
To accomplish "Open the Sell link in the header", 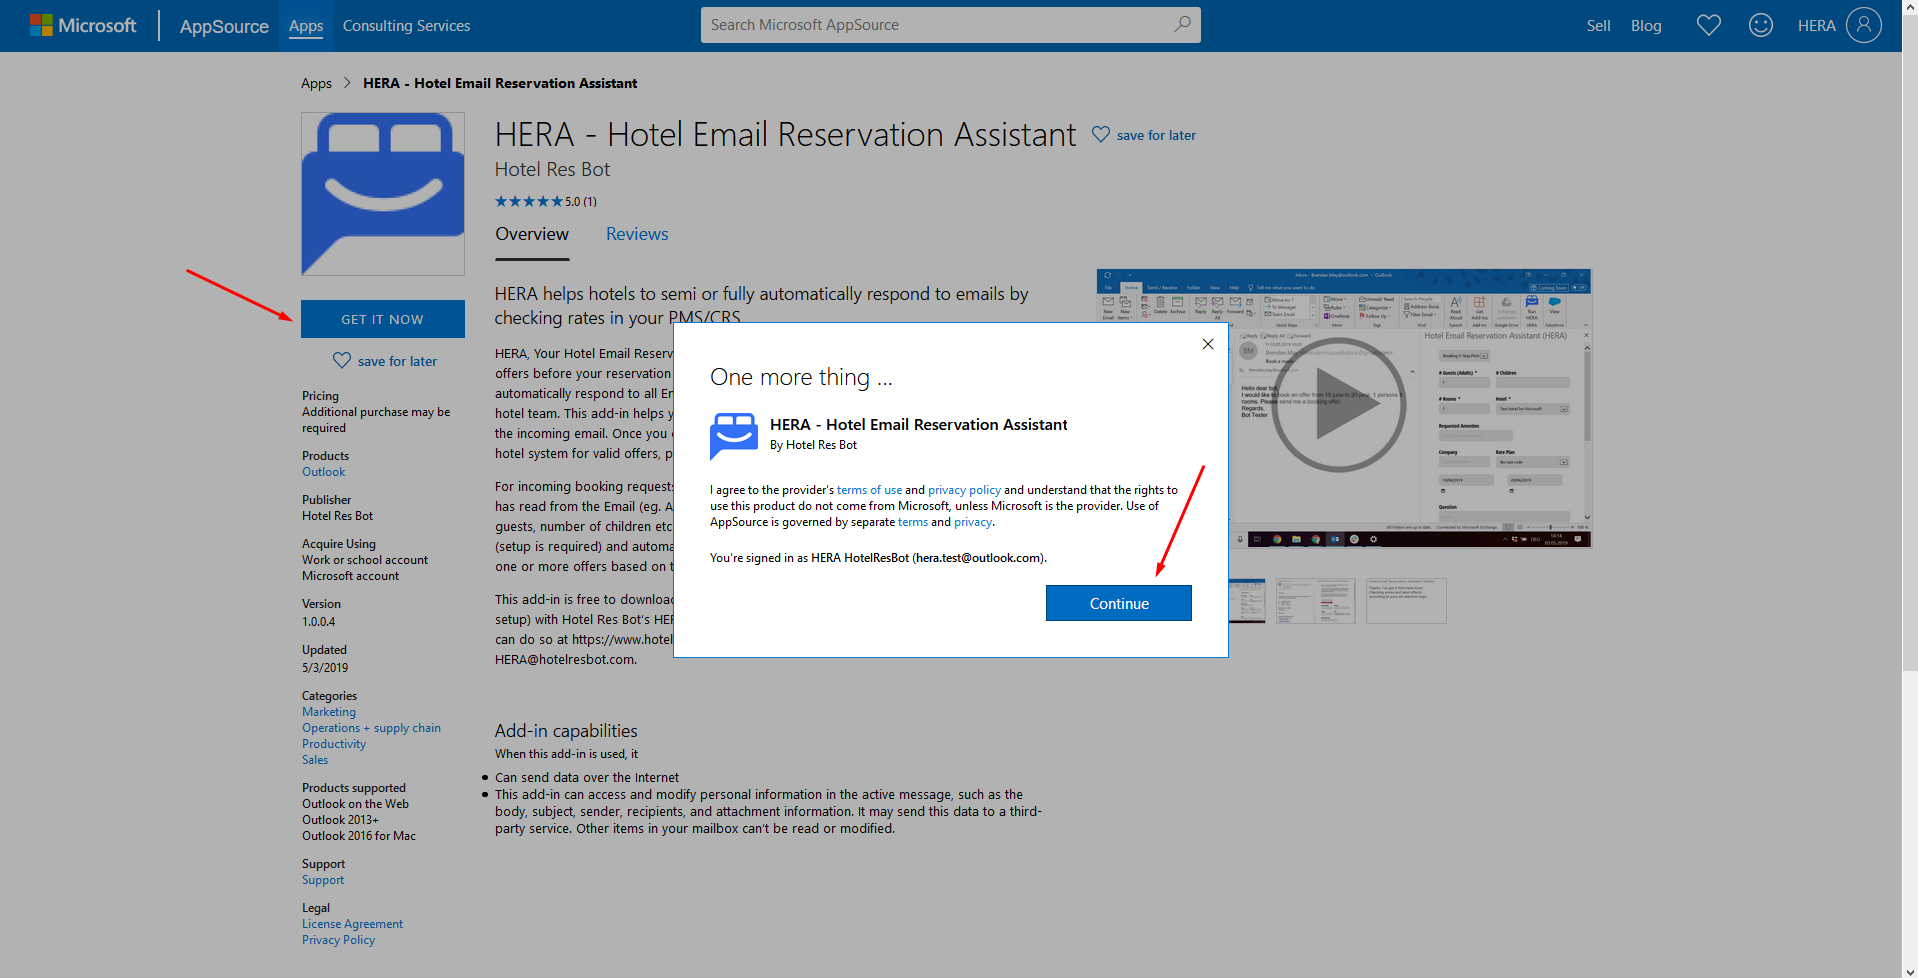I will pyautogui.click(x=1598, y=26).
